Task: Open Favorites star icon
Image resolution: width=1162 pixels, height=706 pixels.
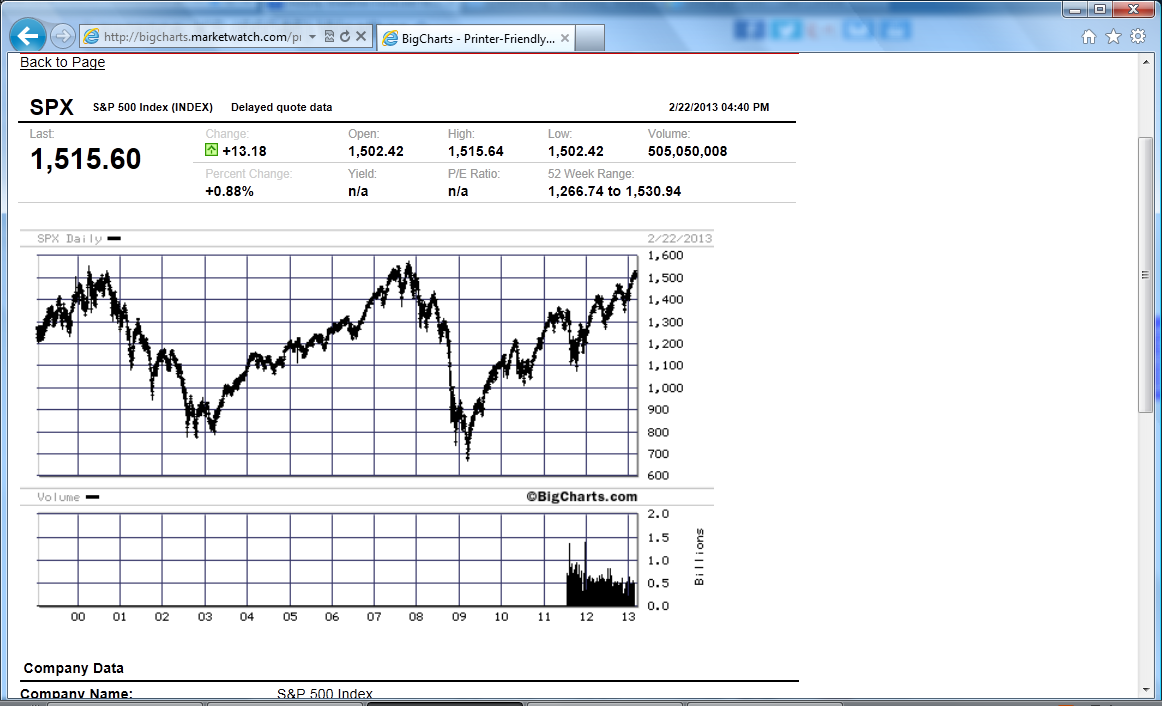Action: coord(1113,37)
